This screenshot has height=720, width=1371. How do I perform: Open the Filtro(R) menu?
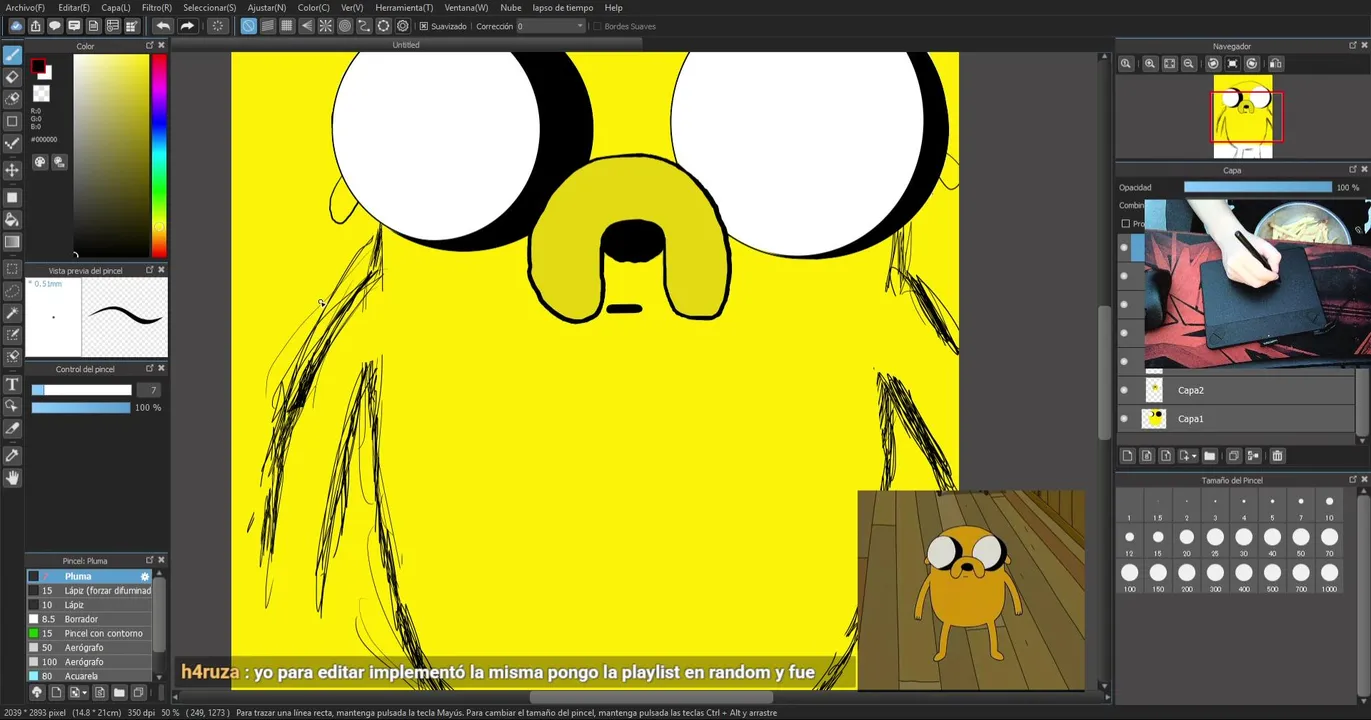(157, 7)
